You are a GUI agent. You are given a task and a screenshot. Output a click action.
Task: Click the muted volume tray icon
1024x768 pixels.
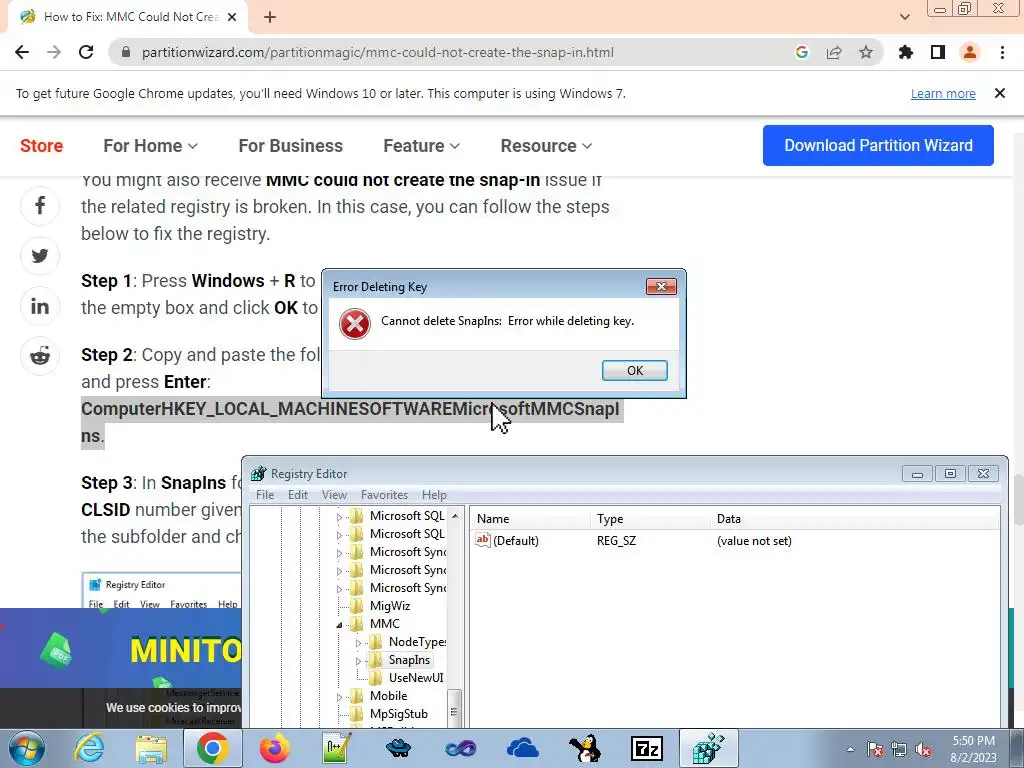pos(923,750)
